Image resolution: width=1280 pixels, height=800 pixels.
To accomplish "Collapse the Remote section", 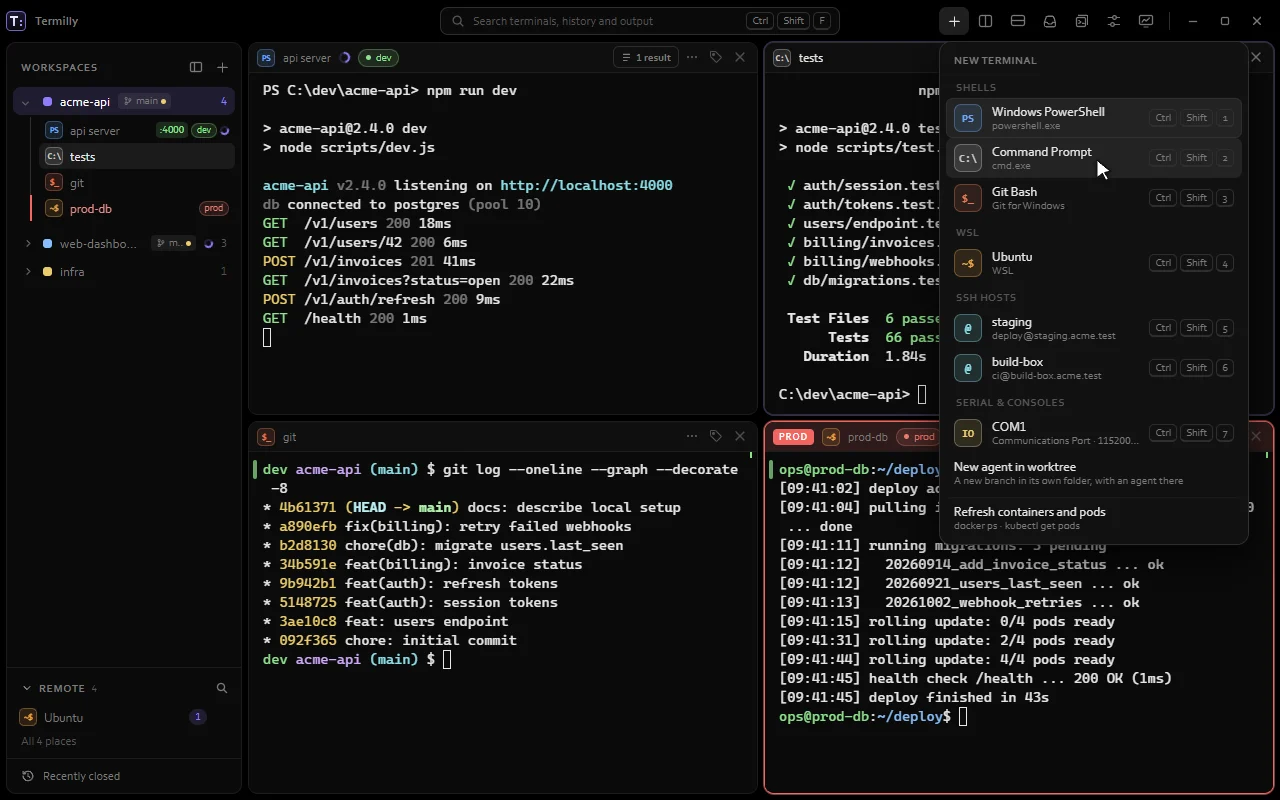I will [x=28, y=688].
